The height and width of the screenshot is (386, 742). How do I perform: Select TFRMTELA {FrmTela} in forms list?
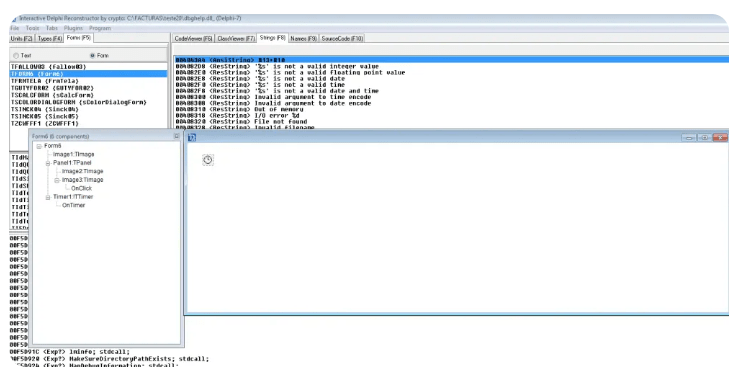pyautogui.click(x=88, y=81)
